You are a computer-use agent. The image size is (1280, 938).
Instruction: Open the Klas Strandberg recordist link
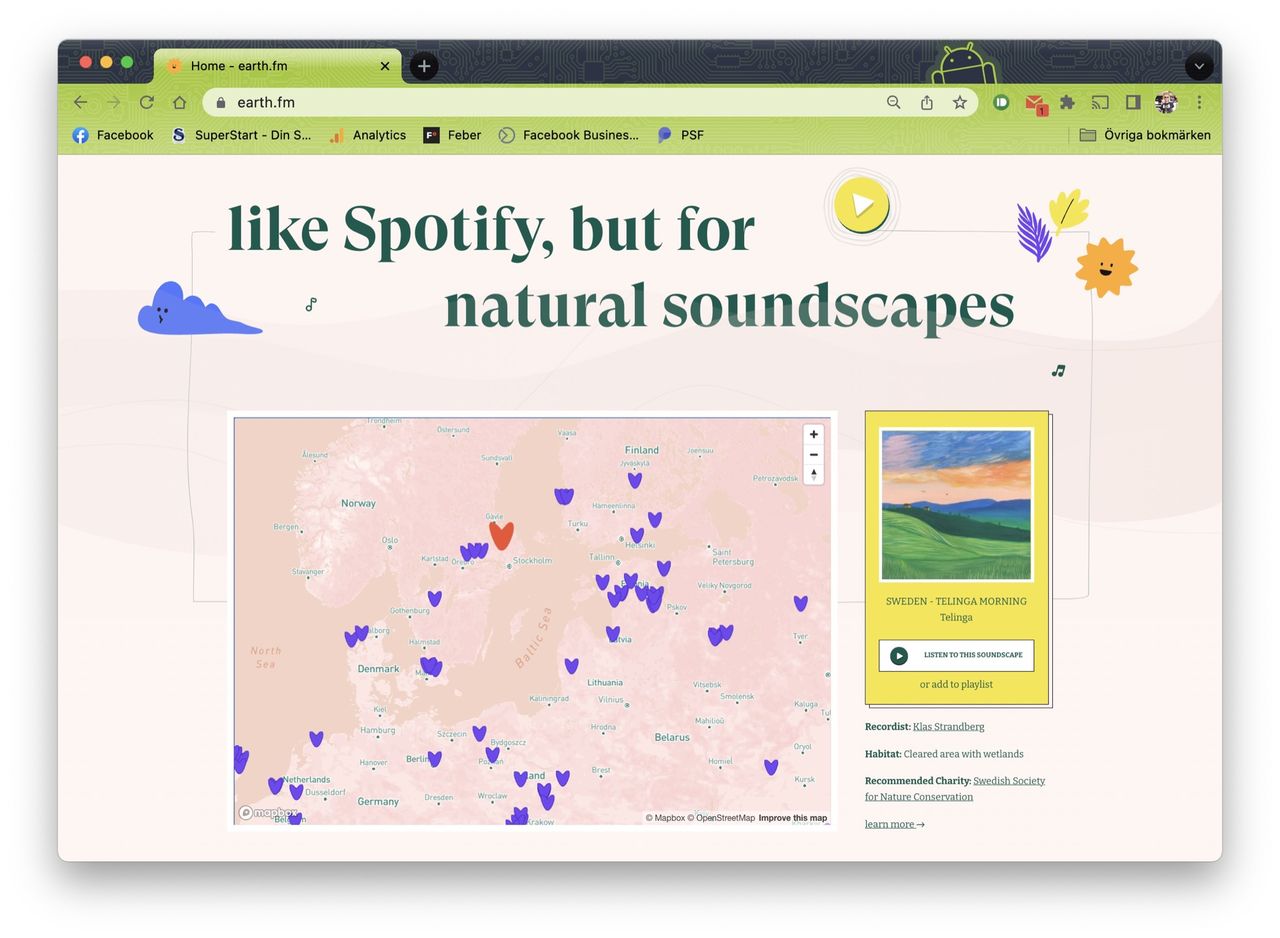948,727
